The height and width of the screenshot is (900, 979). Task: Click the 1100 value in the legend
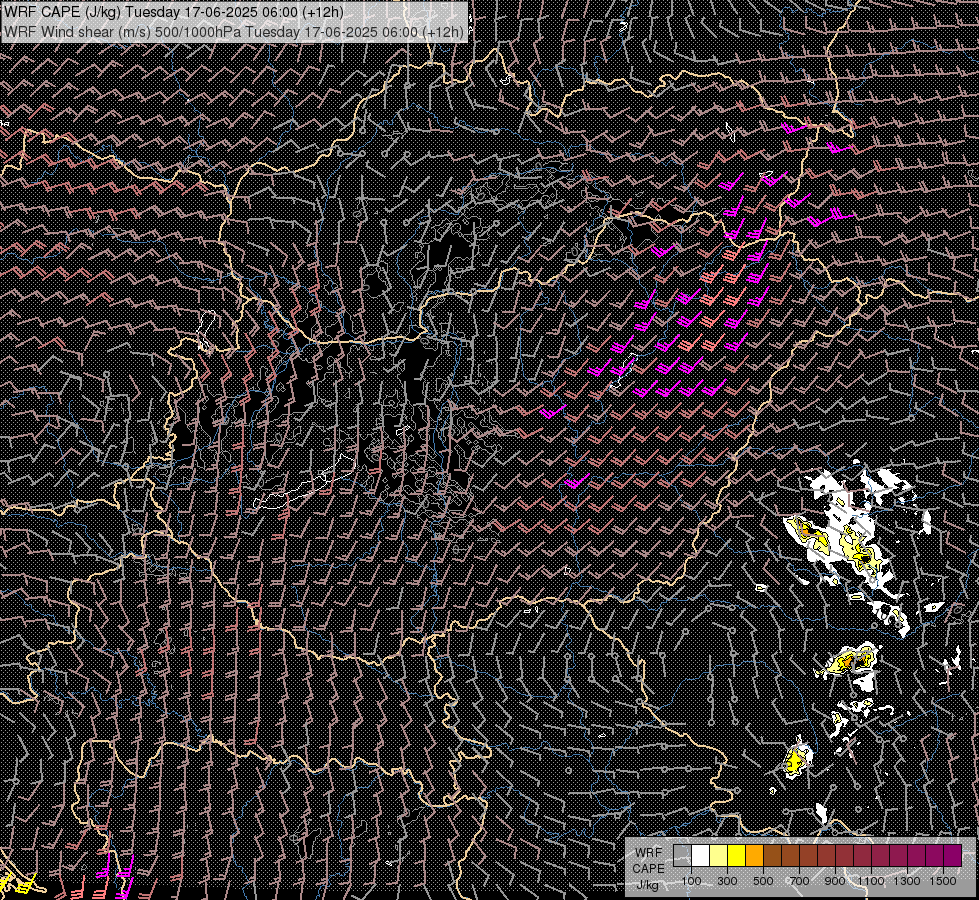point(871,881)
